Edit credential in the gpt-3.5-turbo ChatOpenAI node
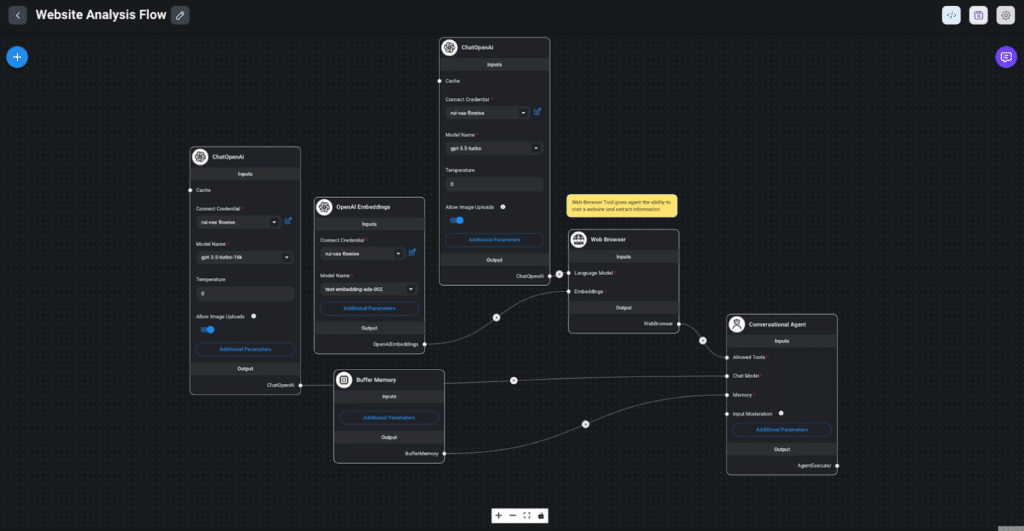Image resolution: width=1024 pixels, height=531 pixels. click(x=537, y=112)
